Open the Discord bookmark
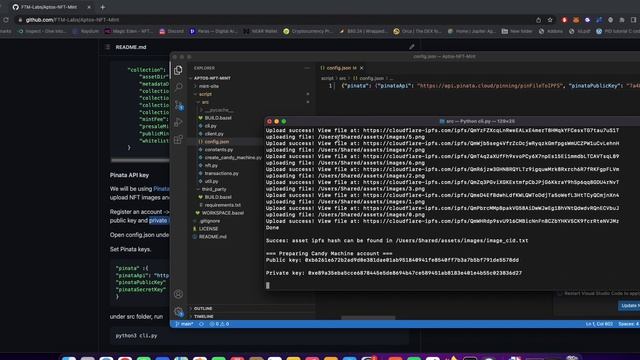This screenshot has width=640, height=360. (172, 31)
